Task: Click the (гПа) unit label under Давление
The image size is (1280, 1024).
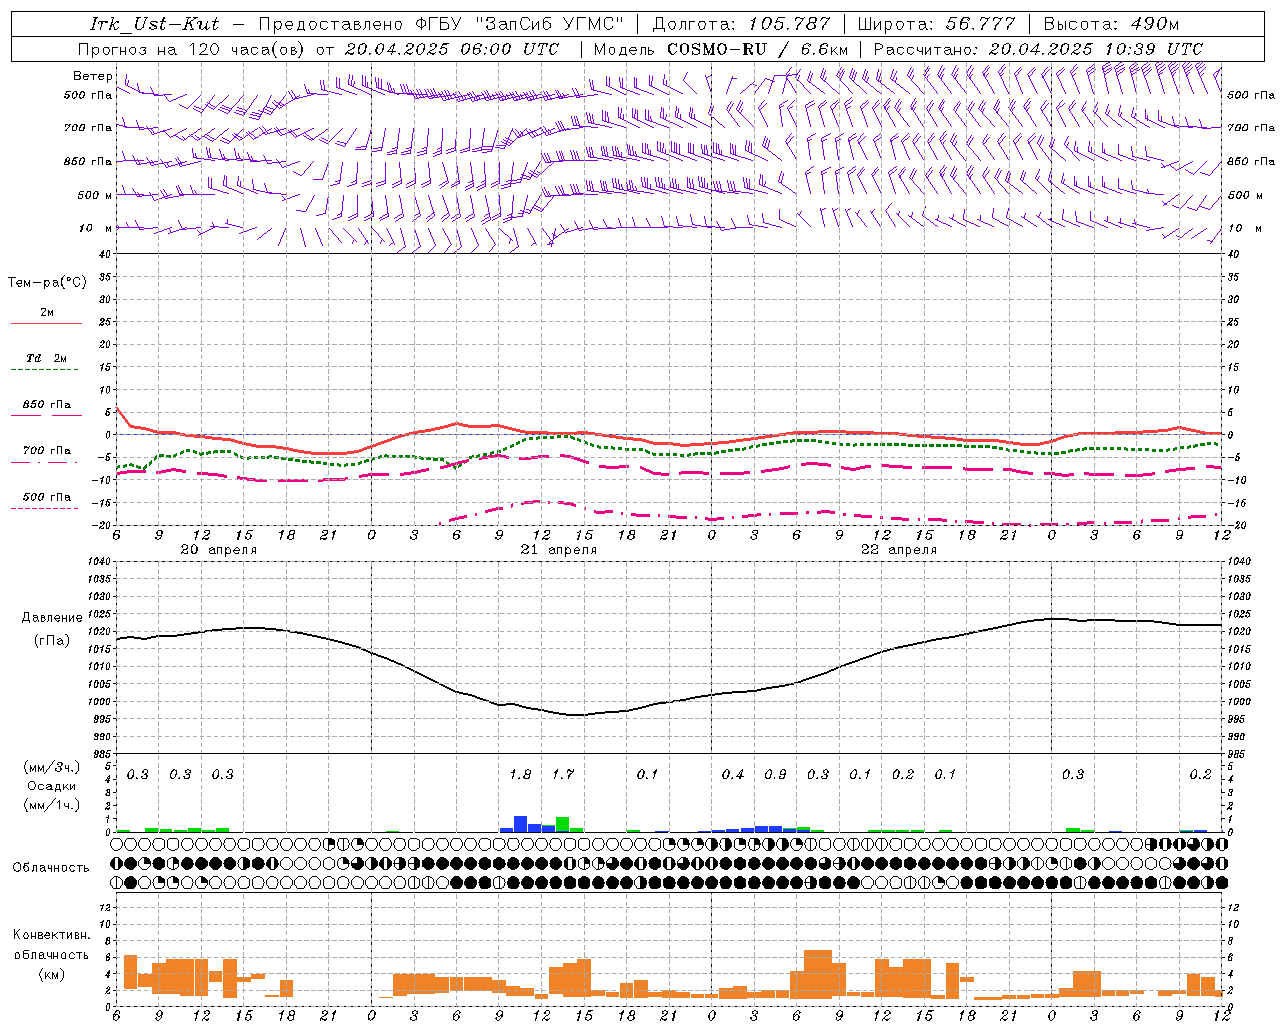Action: [x=52, y=640]
